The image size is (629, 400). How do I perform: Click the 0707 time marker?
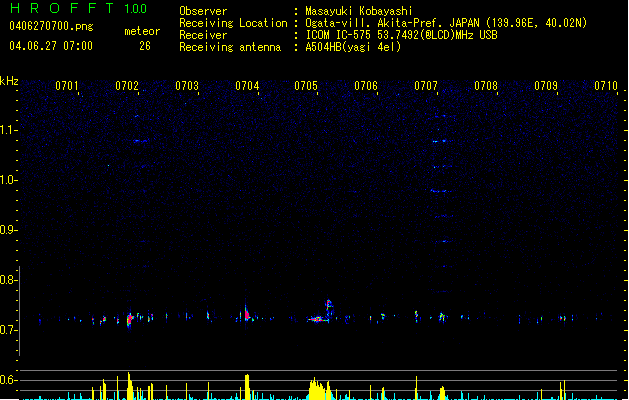(x=426, y=86)
